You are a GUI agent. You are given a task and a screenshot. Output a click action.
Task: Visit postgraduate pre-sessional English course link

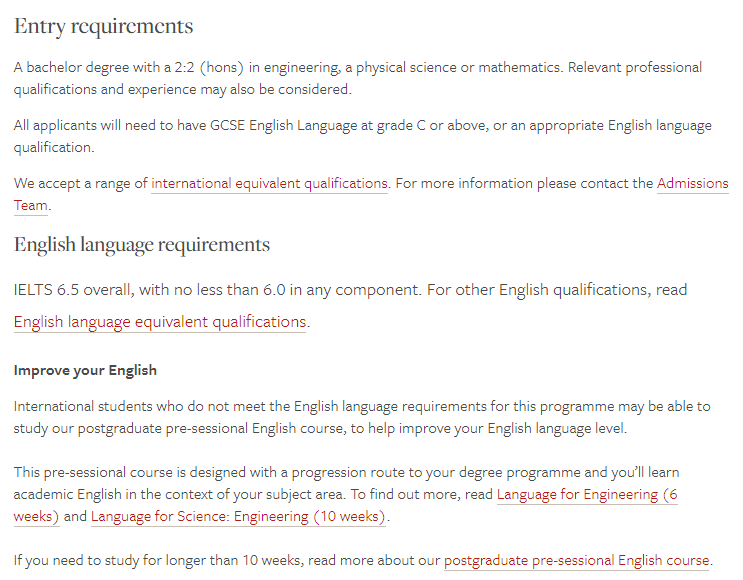click(576, 561)
